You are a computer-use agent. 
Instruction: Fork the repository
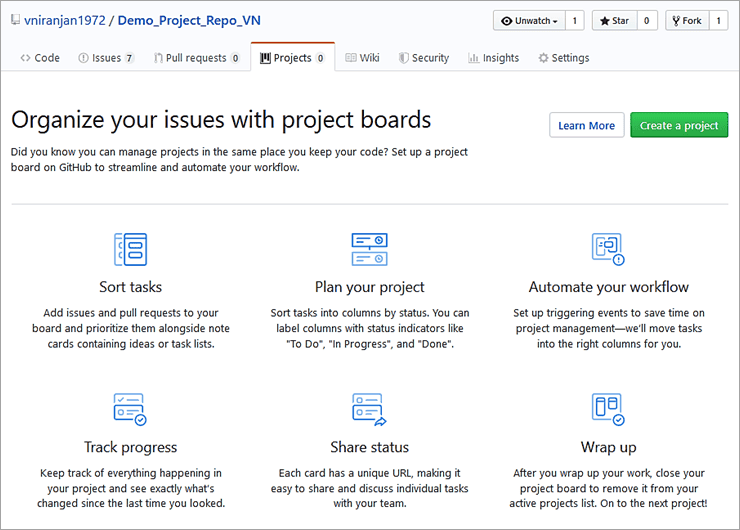687,21
